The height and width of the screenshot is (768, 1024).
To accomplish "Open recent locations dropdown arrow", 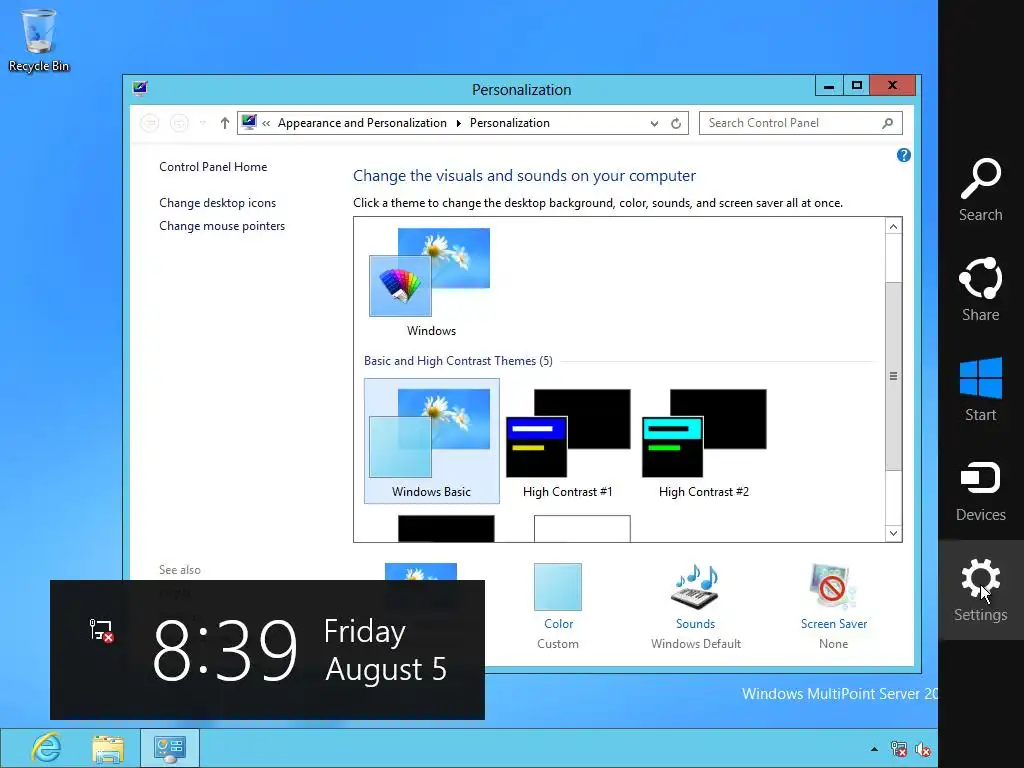I will (x=202, y=123).
